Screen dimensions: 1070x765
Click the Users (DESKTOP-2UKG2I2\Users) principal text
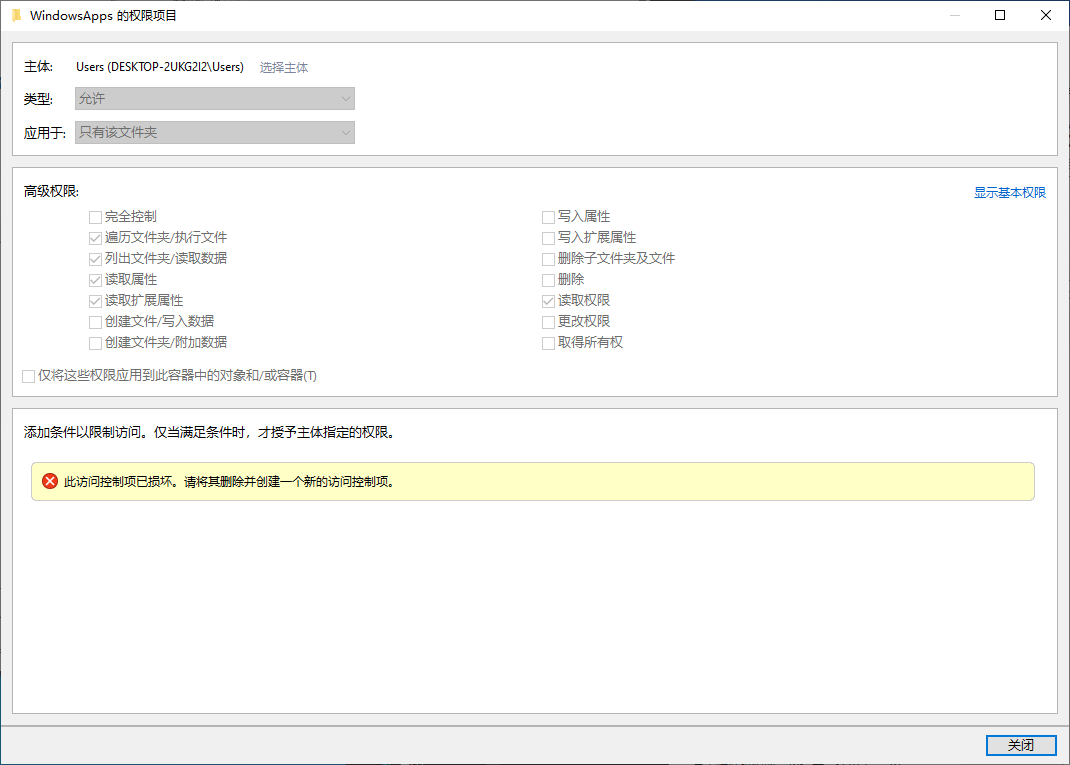160,67
